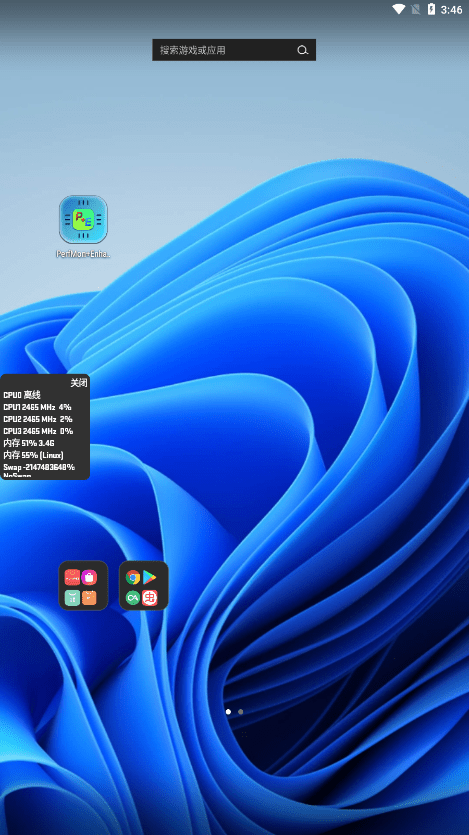Open the magenta shopping bag app

[x=89, y=577]
